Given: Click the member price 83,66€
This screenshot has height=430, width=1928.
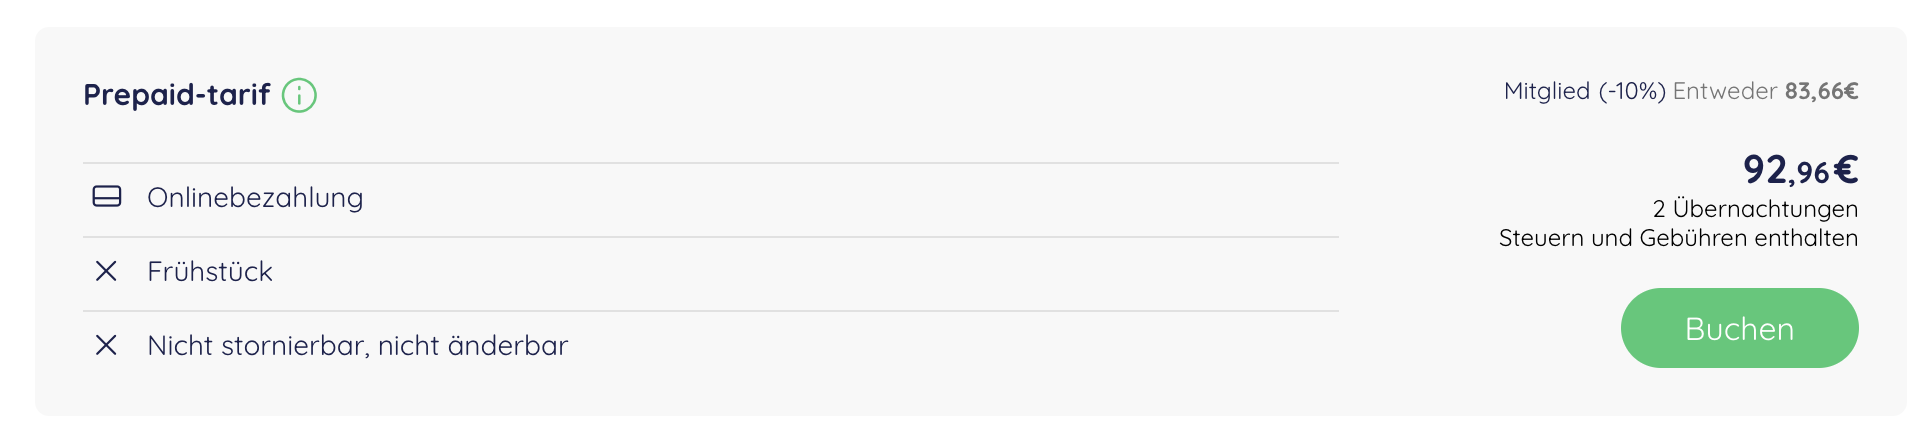Looking at the screenshot, I should pyautogui.click(x=1821, y=91).
